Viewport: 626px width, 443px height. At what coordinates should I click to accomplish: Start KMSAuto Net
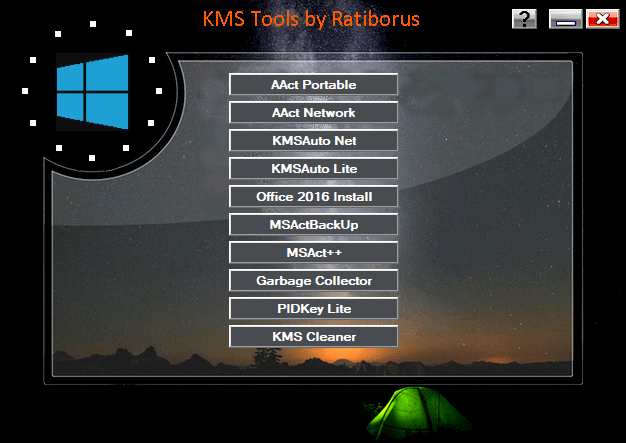click(x=313, y=141)
